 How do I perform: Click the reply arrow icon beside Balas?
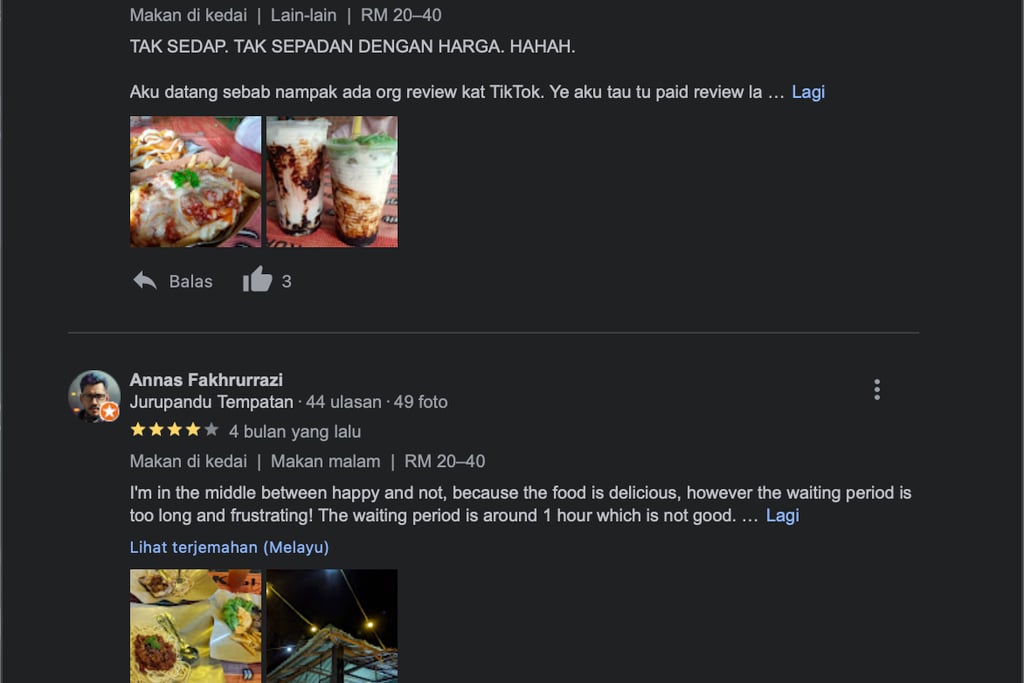click(145, 281)
